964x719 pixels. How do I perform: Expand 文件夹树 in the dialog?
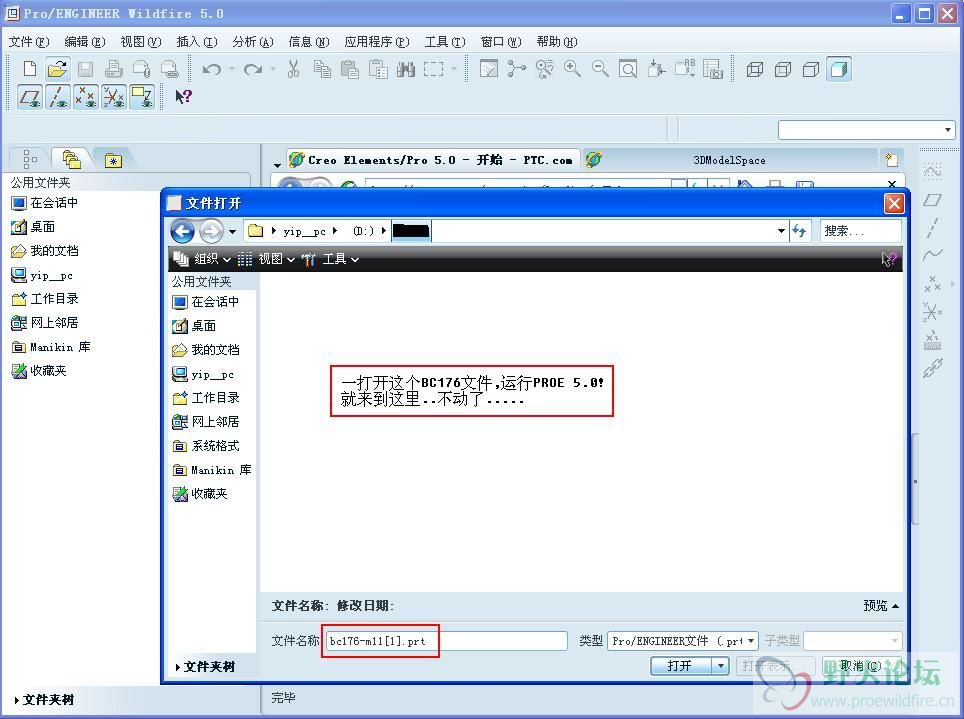(x=205, y=667)
